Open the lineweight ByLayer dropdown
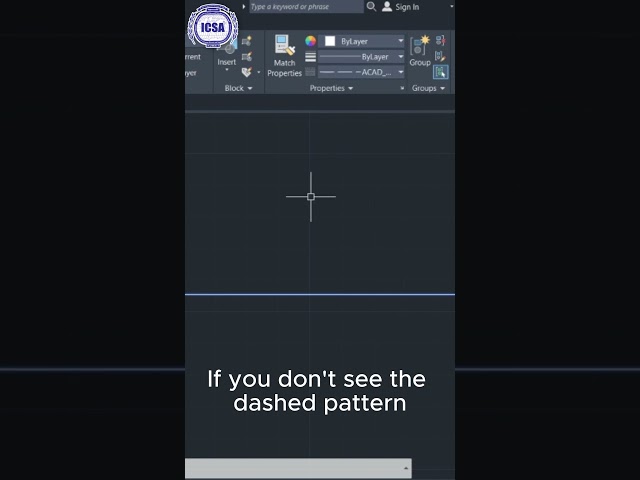 [361, 57]
